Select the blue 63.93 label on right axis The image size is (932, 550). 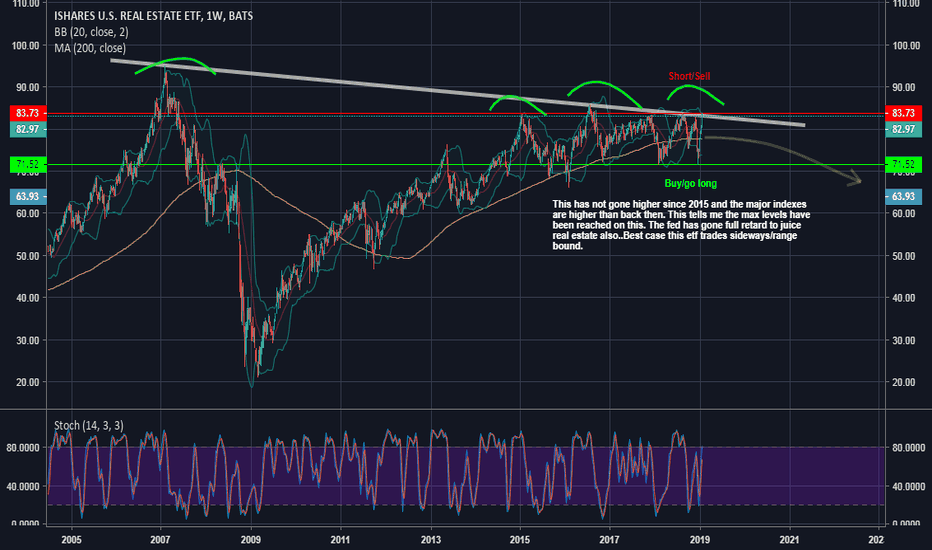[903, 196]
